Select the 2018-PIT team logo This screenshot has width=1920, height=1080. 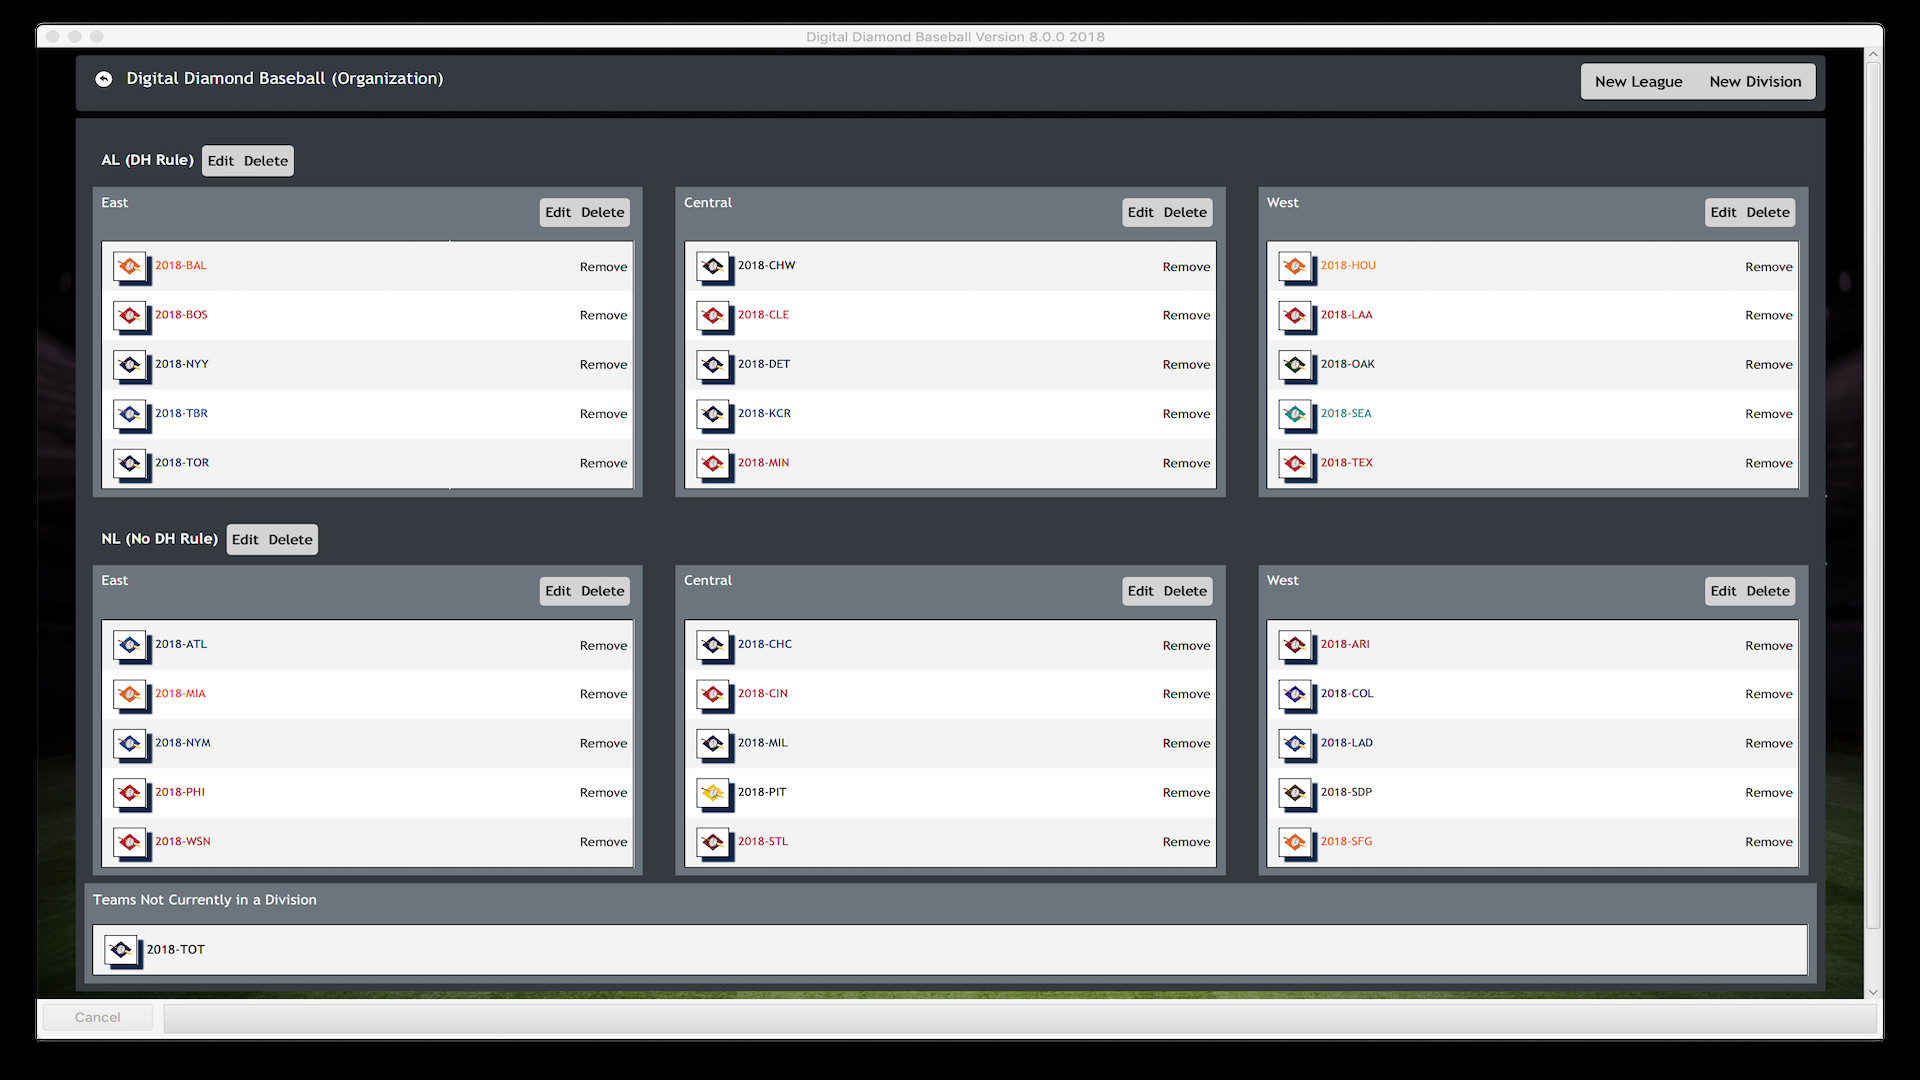(714, 793)
